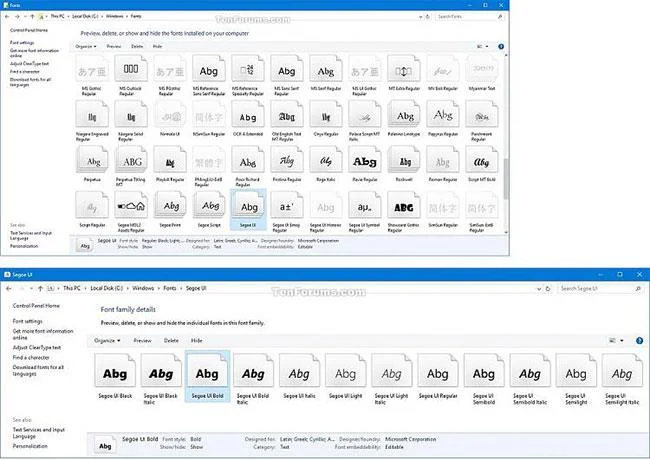Viewport: 650px width, 460px height.
Task: Click the Search Segoe UI search box
Action: tap(600, 288)
